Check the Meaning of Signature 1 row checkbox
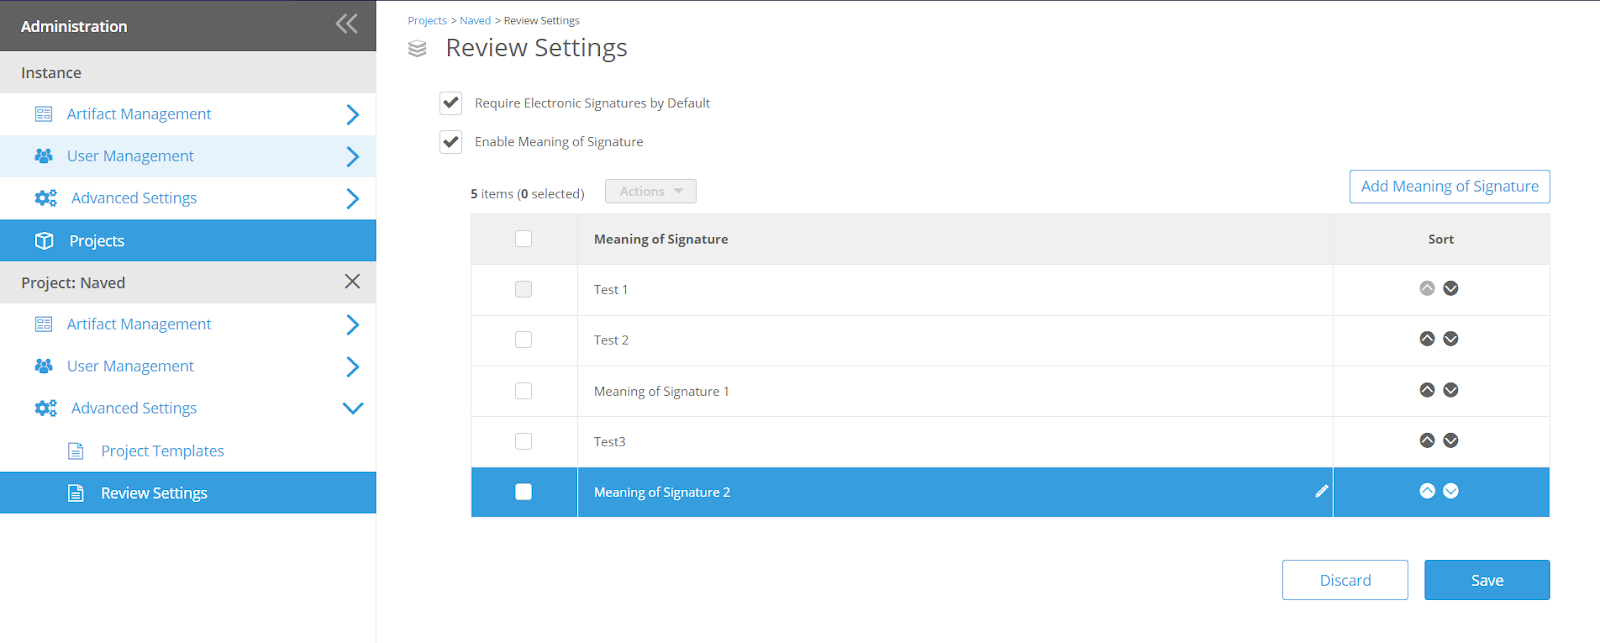Image resolution: width=1600 pixels, height=643 pixels. 523,391
